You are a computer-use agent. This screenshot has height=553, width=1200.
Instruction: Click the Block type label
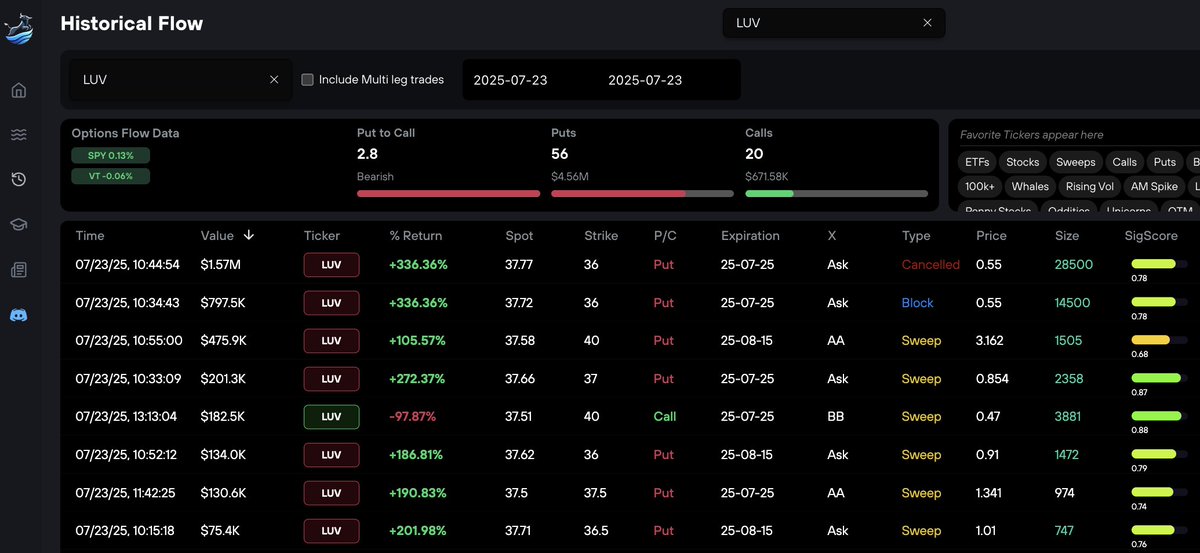click(x=917, y=303)
